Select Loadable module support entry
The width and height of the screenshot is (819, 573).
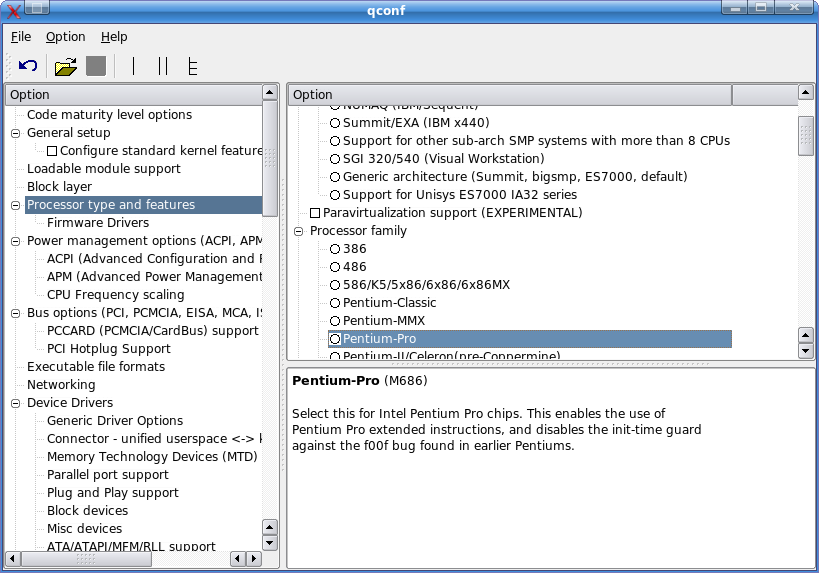pos(103,169)
